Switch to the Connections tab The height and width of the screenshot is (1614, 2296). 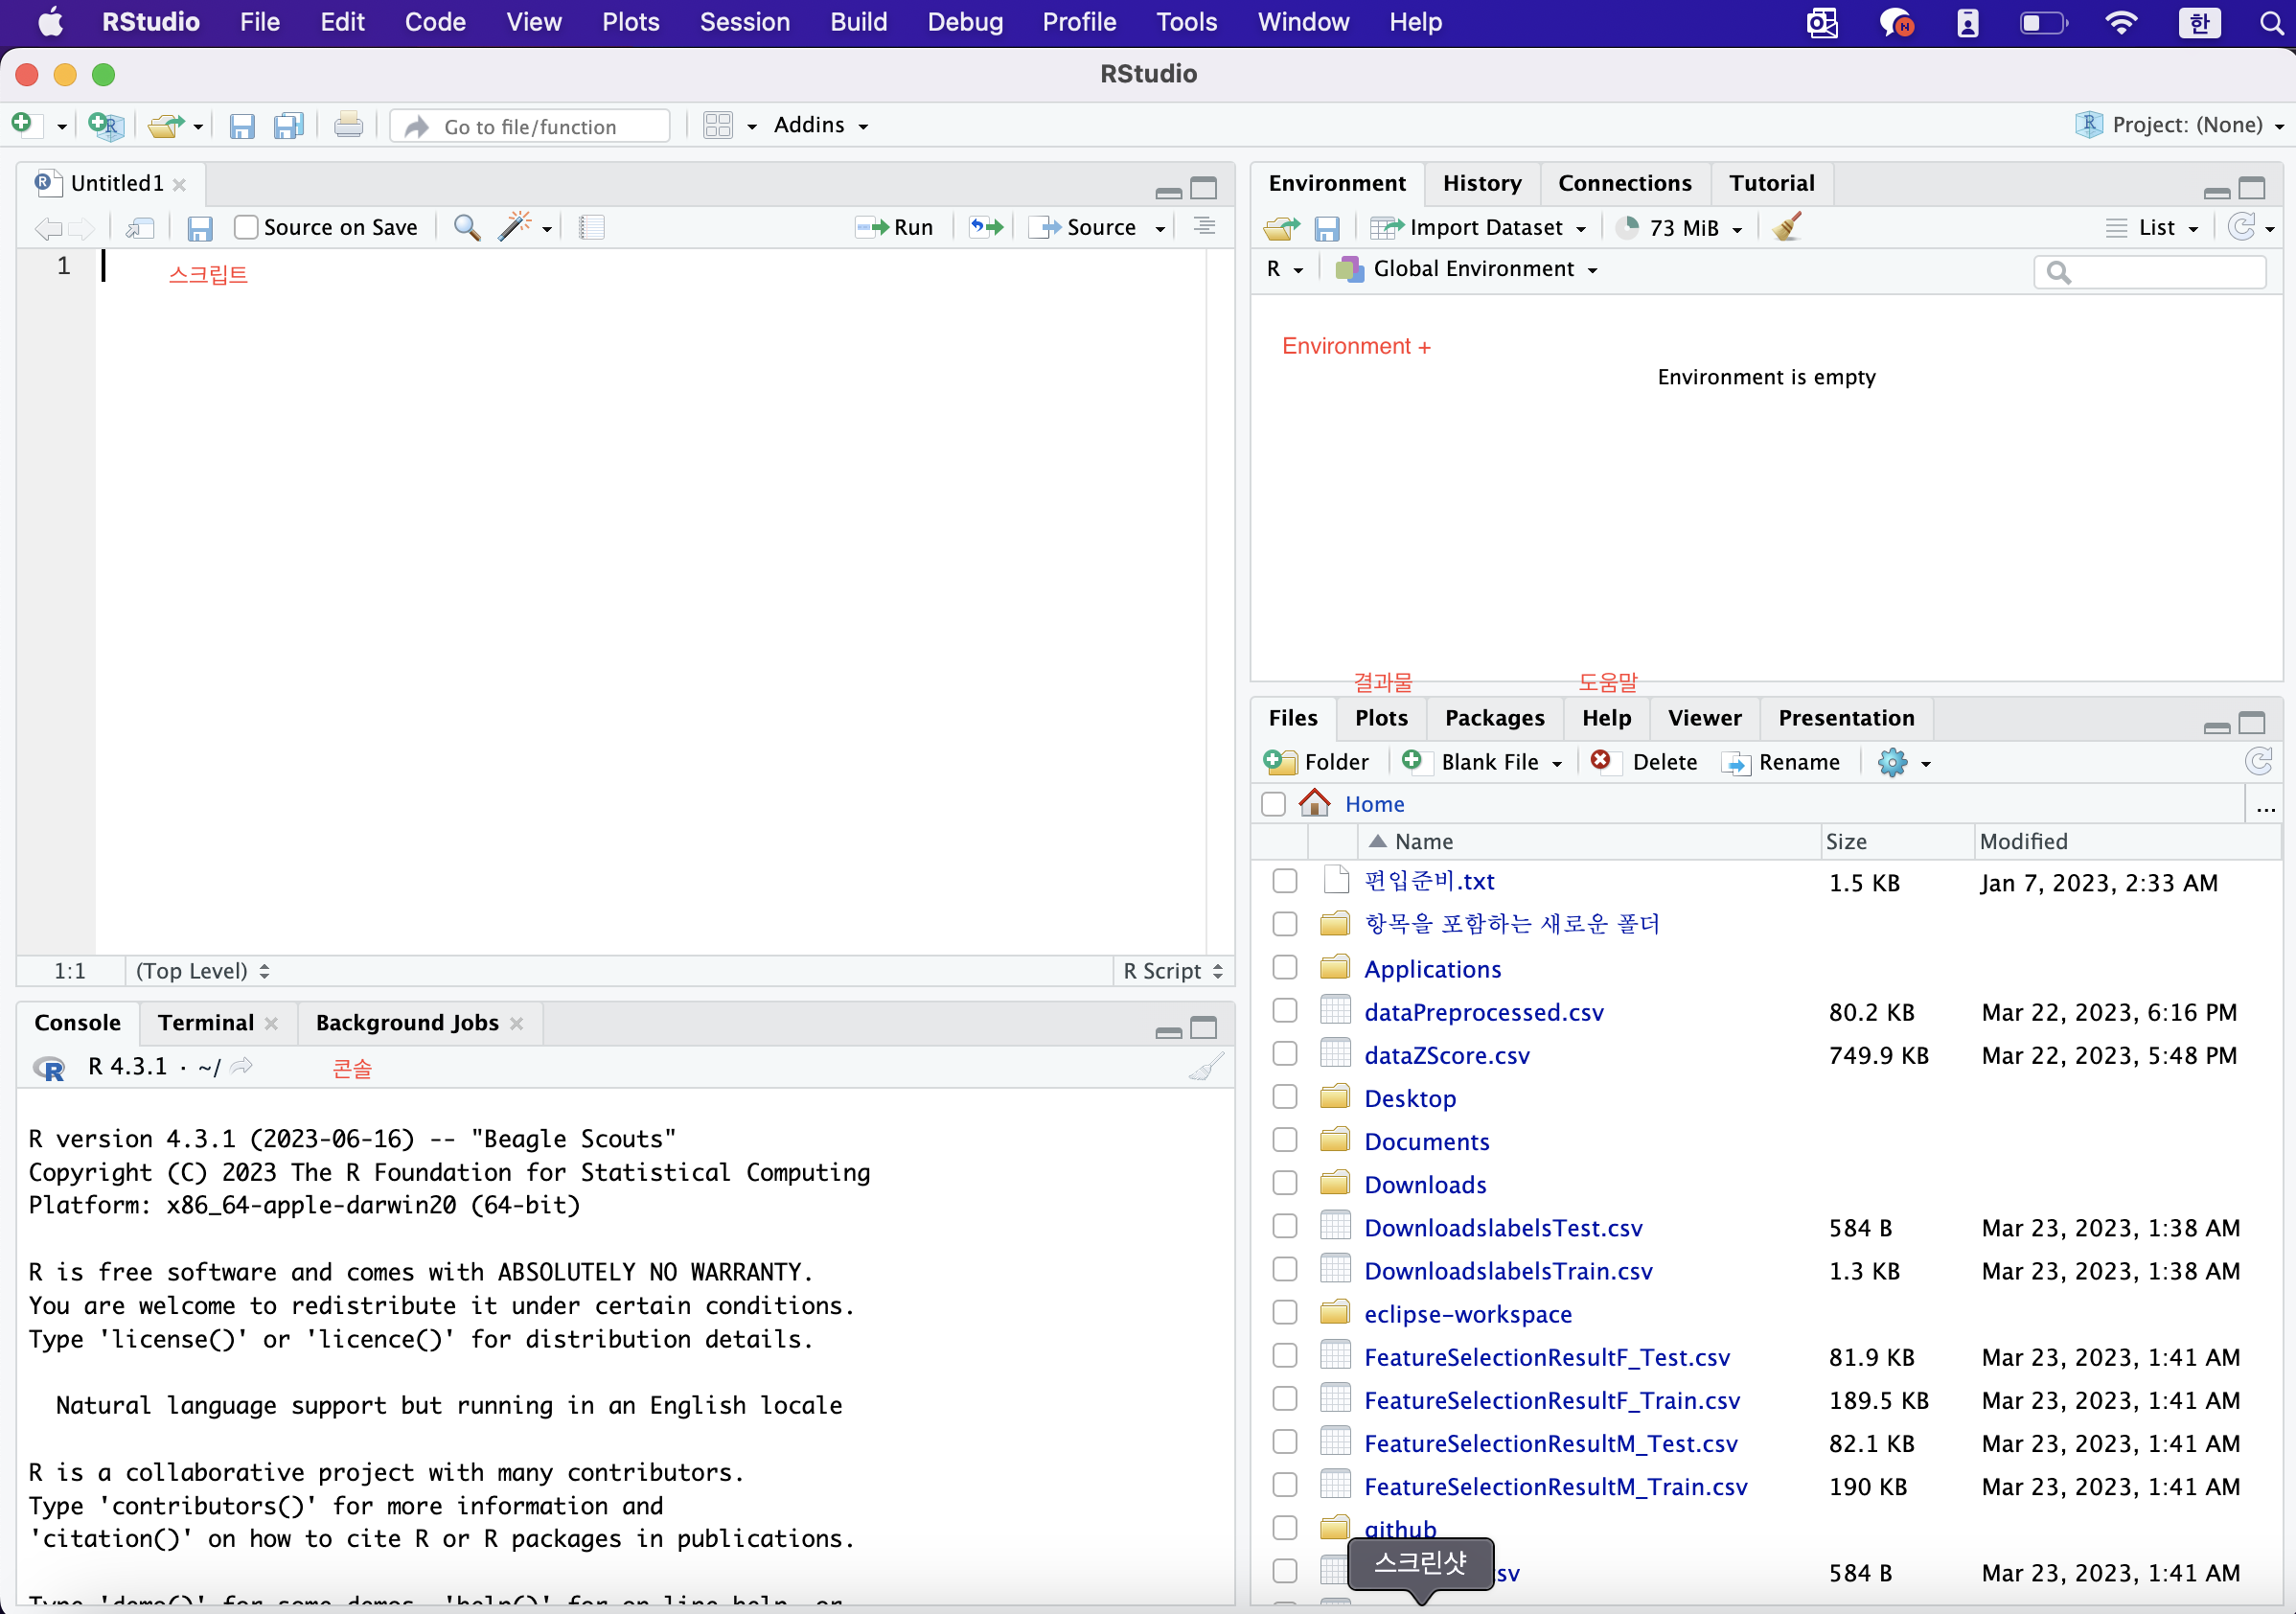(1625, 183)
